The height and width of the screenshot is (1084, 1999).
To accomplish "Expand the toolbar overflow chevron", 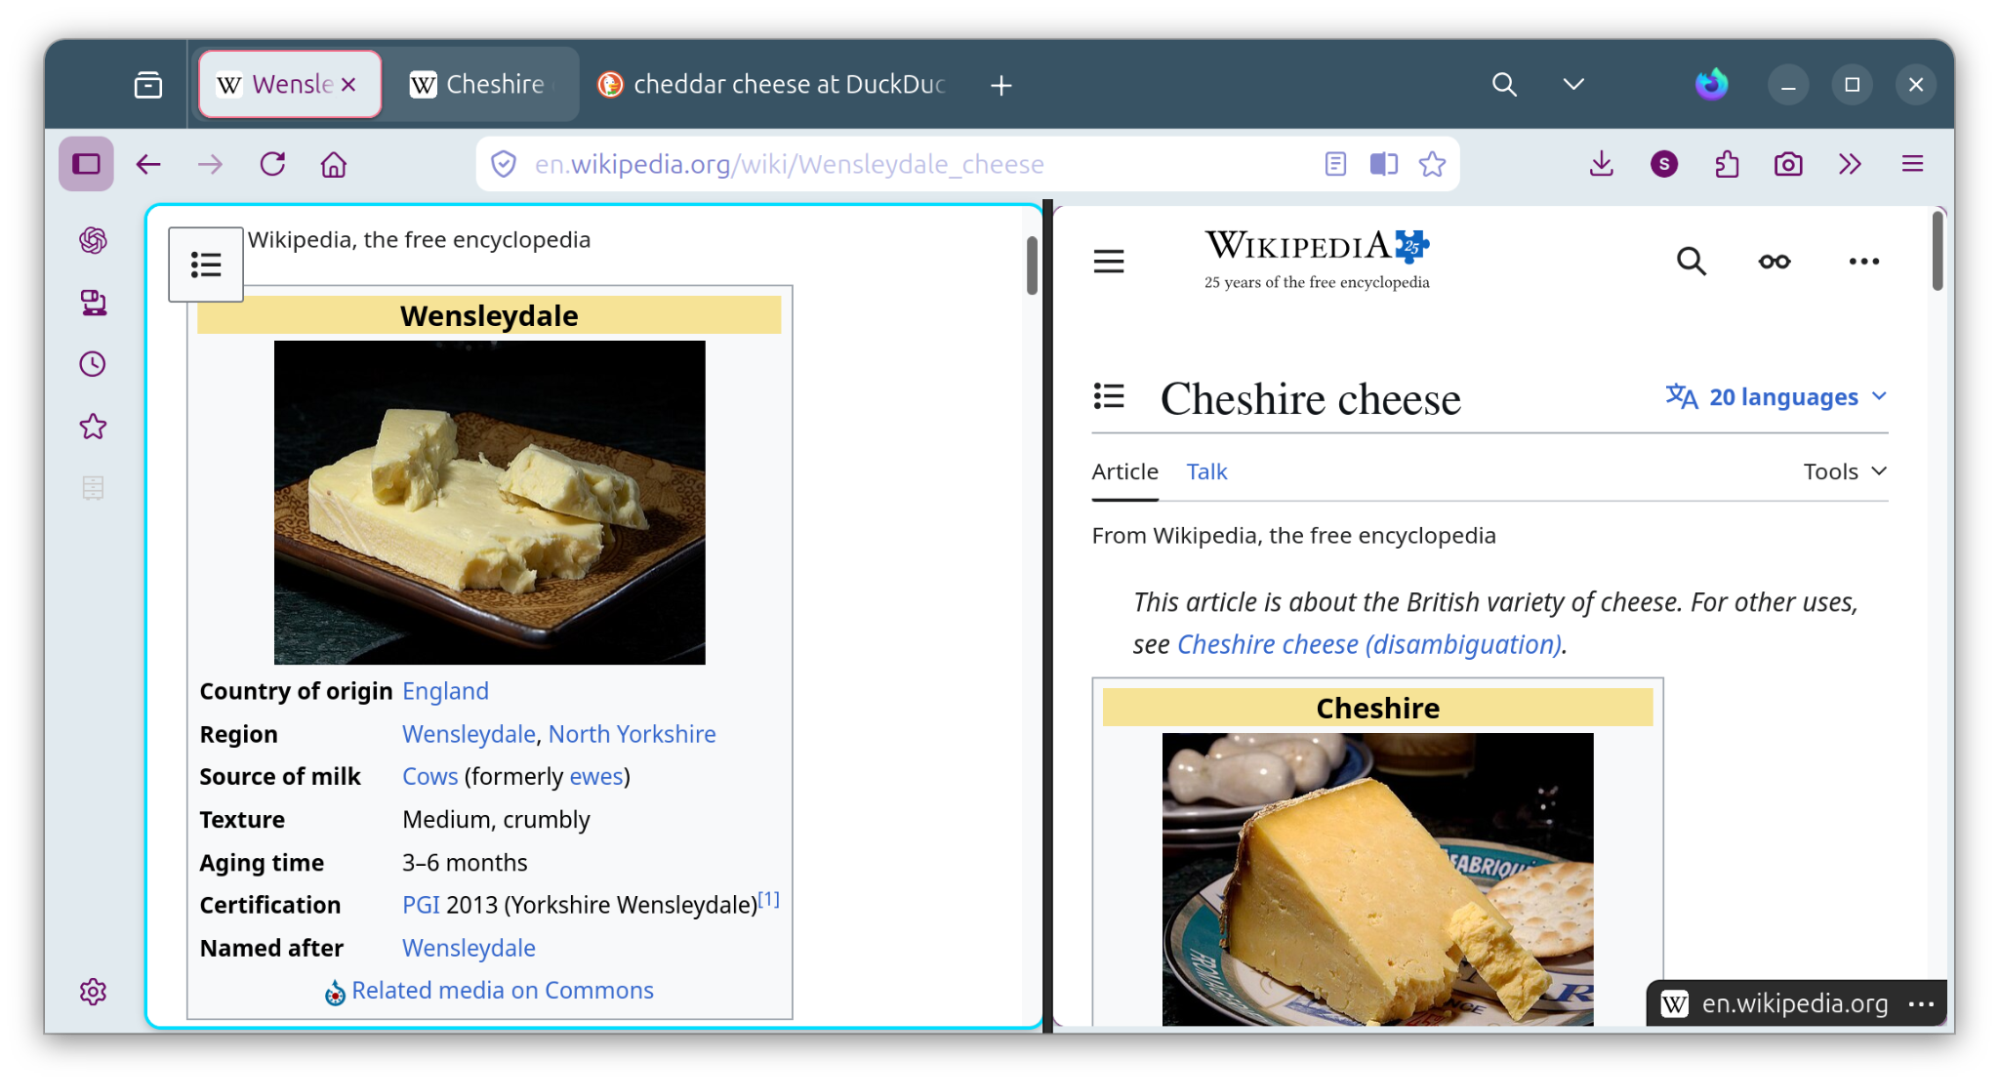I will click(1850, 163).
